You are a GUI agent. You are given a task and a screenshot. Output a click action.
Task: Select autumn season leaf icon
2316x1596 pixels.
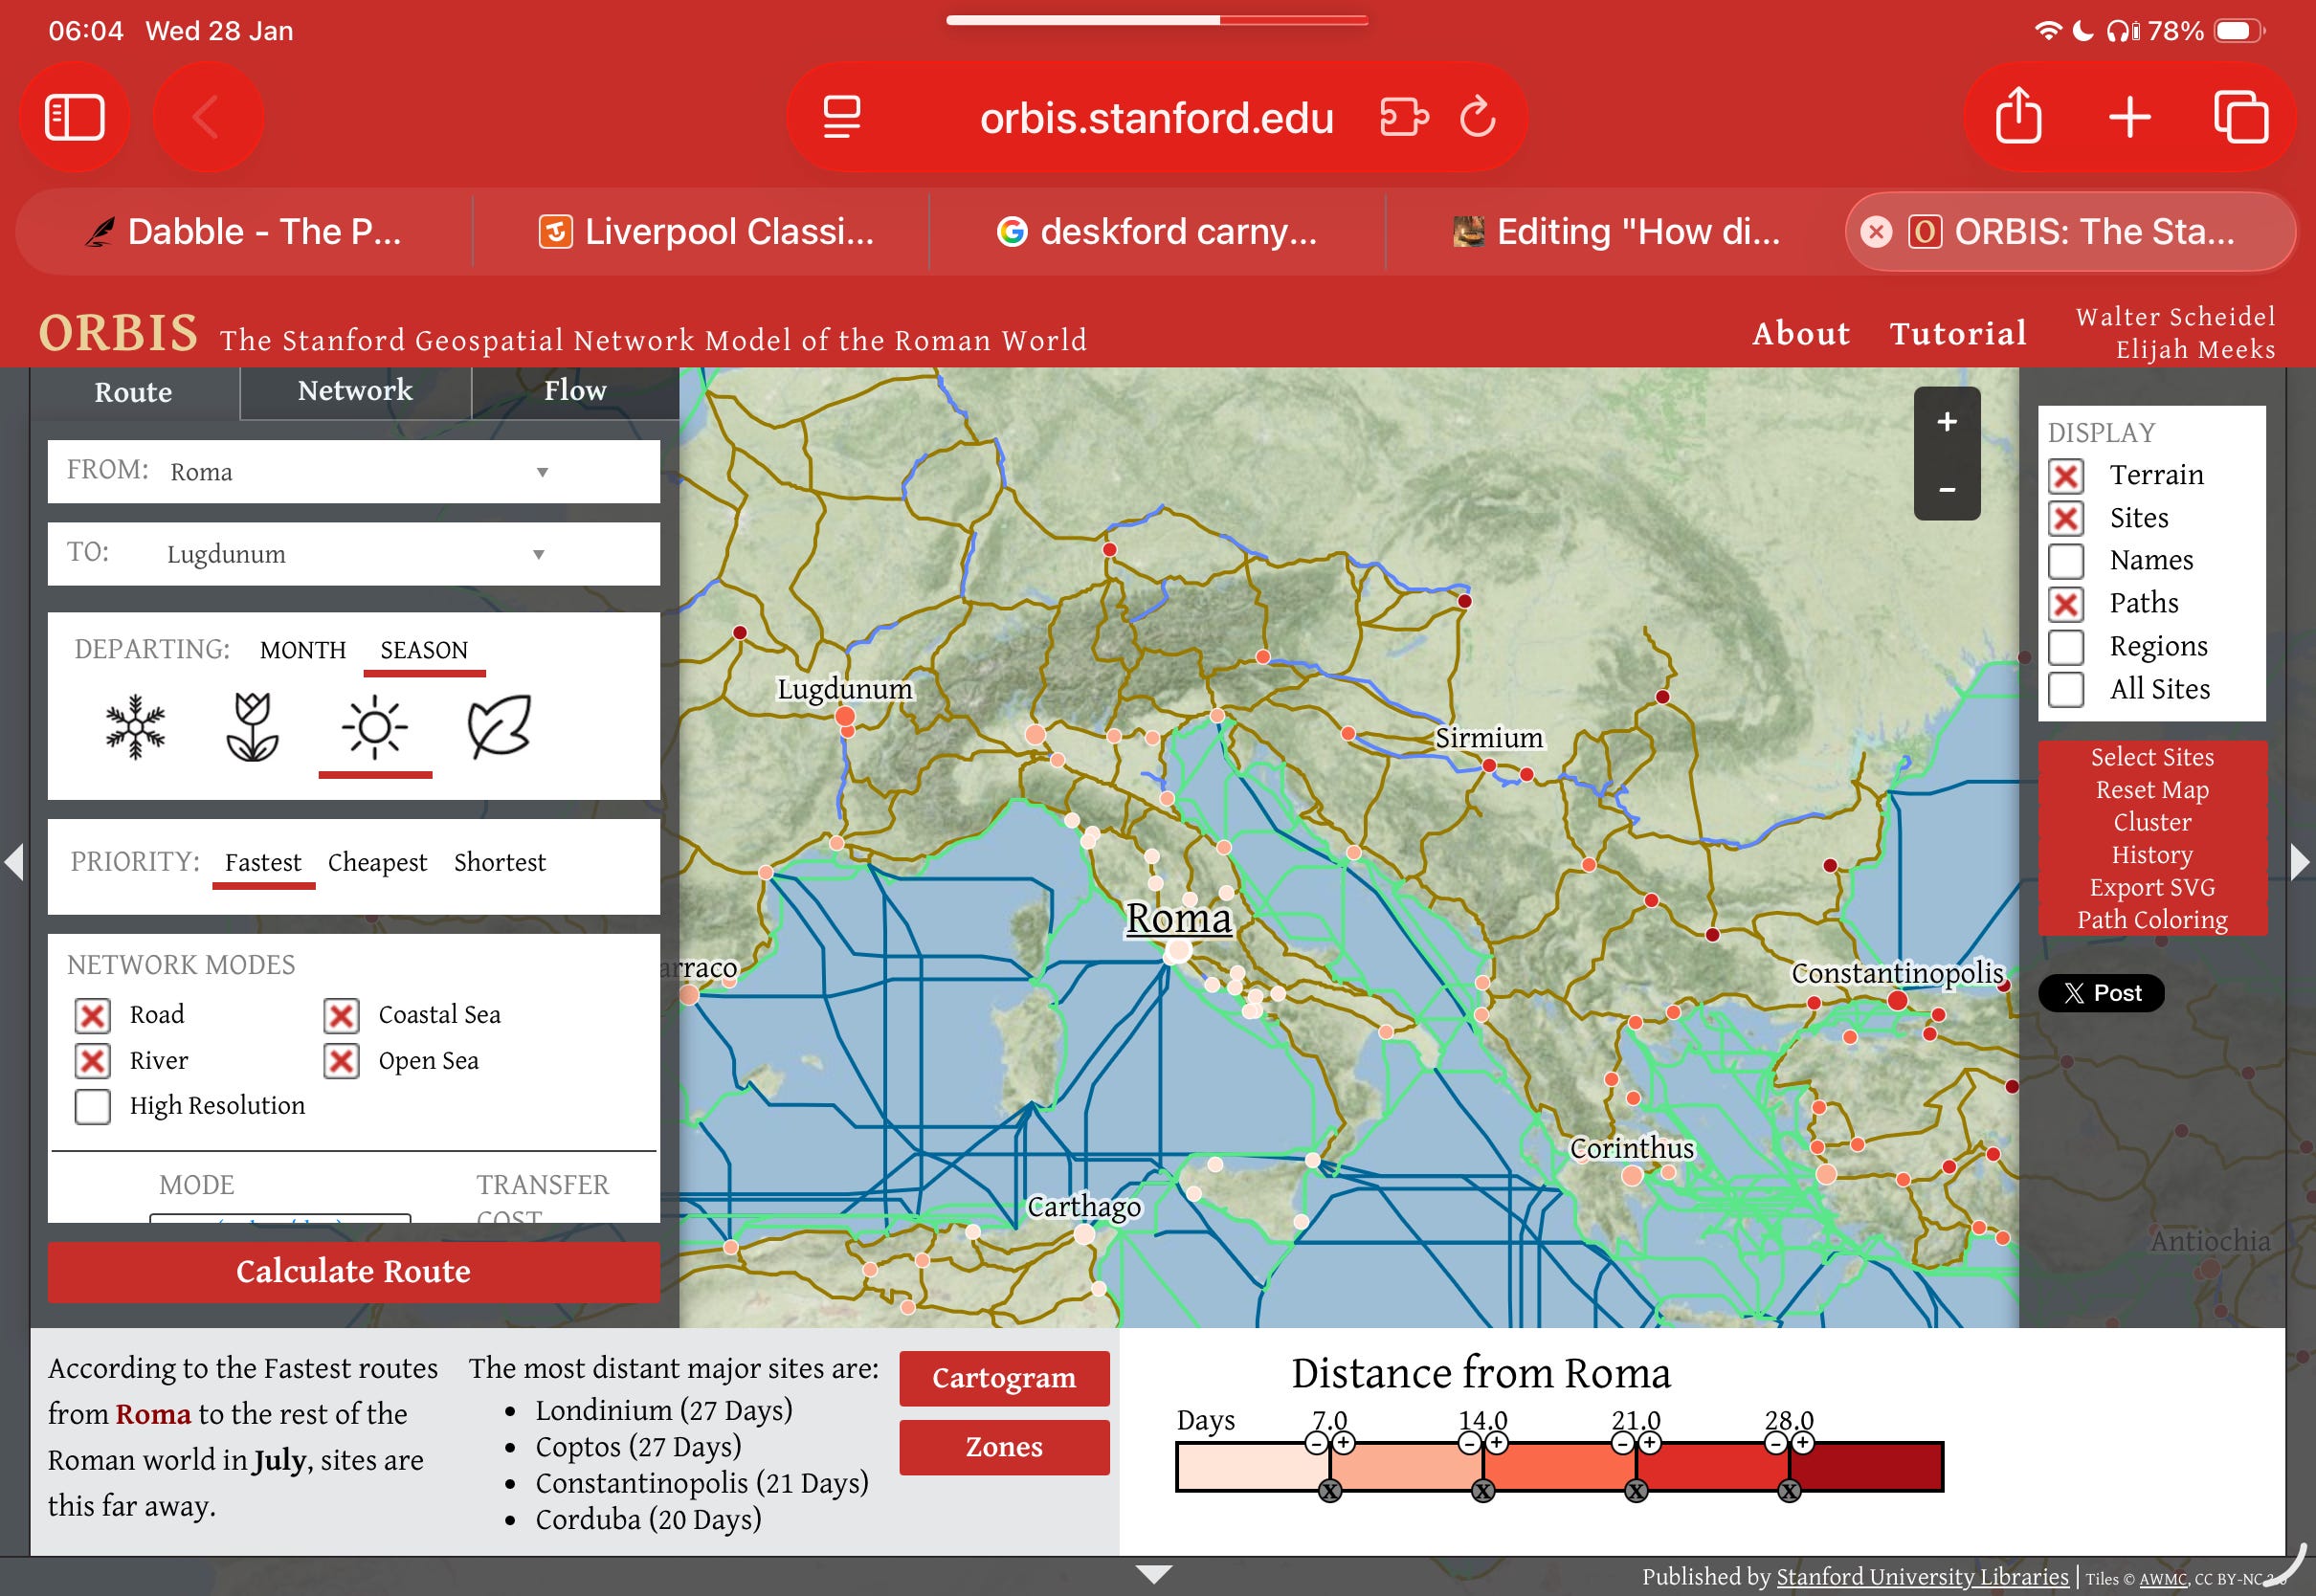tap(499, 727)
